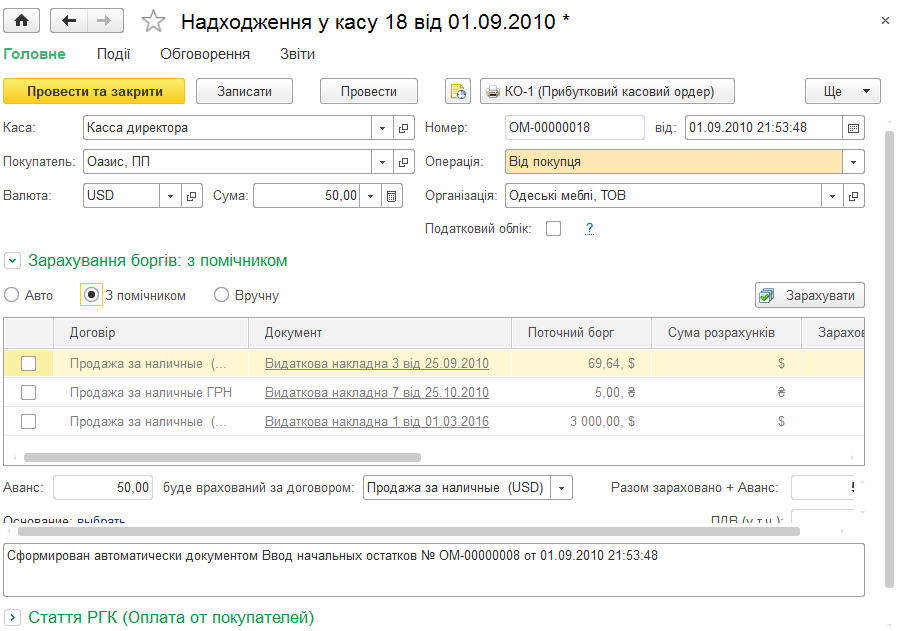The height and width of the screenshot is (631, 899).
Task: Switch to the Звіти tab
Action: pyautogui.click(x=297, y=54)
